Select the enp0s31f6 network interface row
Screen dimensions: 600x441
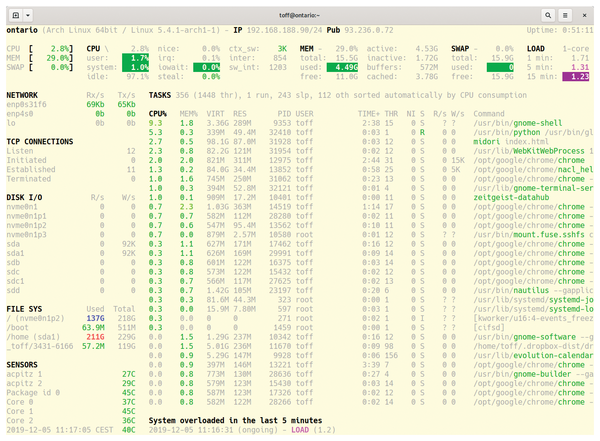coord(71,105)
